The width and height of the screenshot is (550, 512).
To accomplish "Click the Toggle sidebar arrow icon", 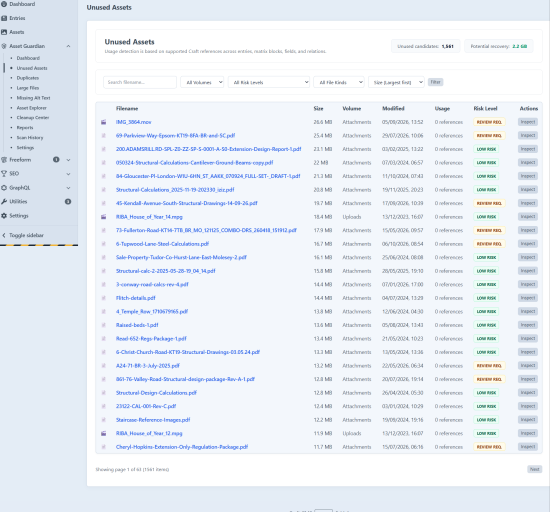I will click(x=4, y=235).
